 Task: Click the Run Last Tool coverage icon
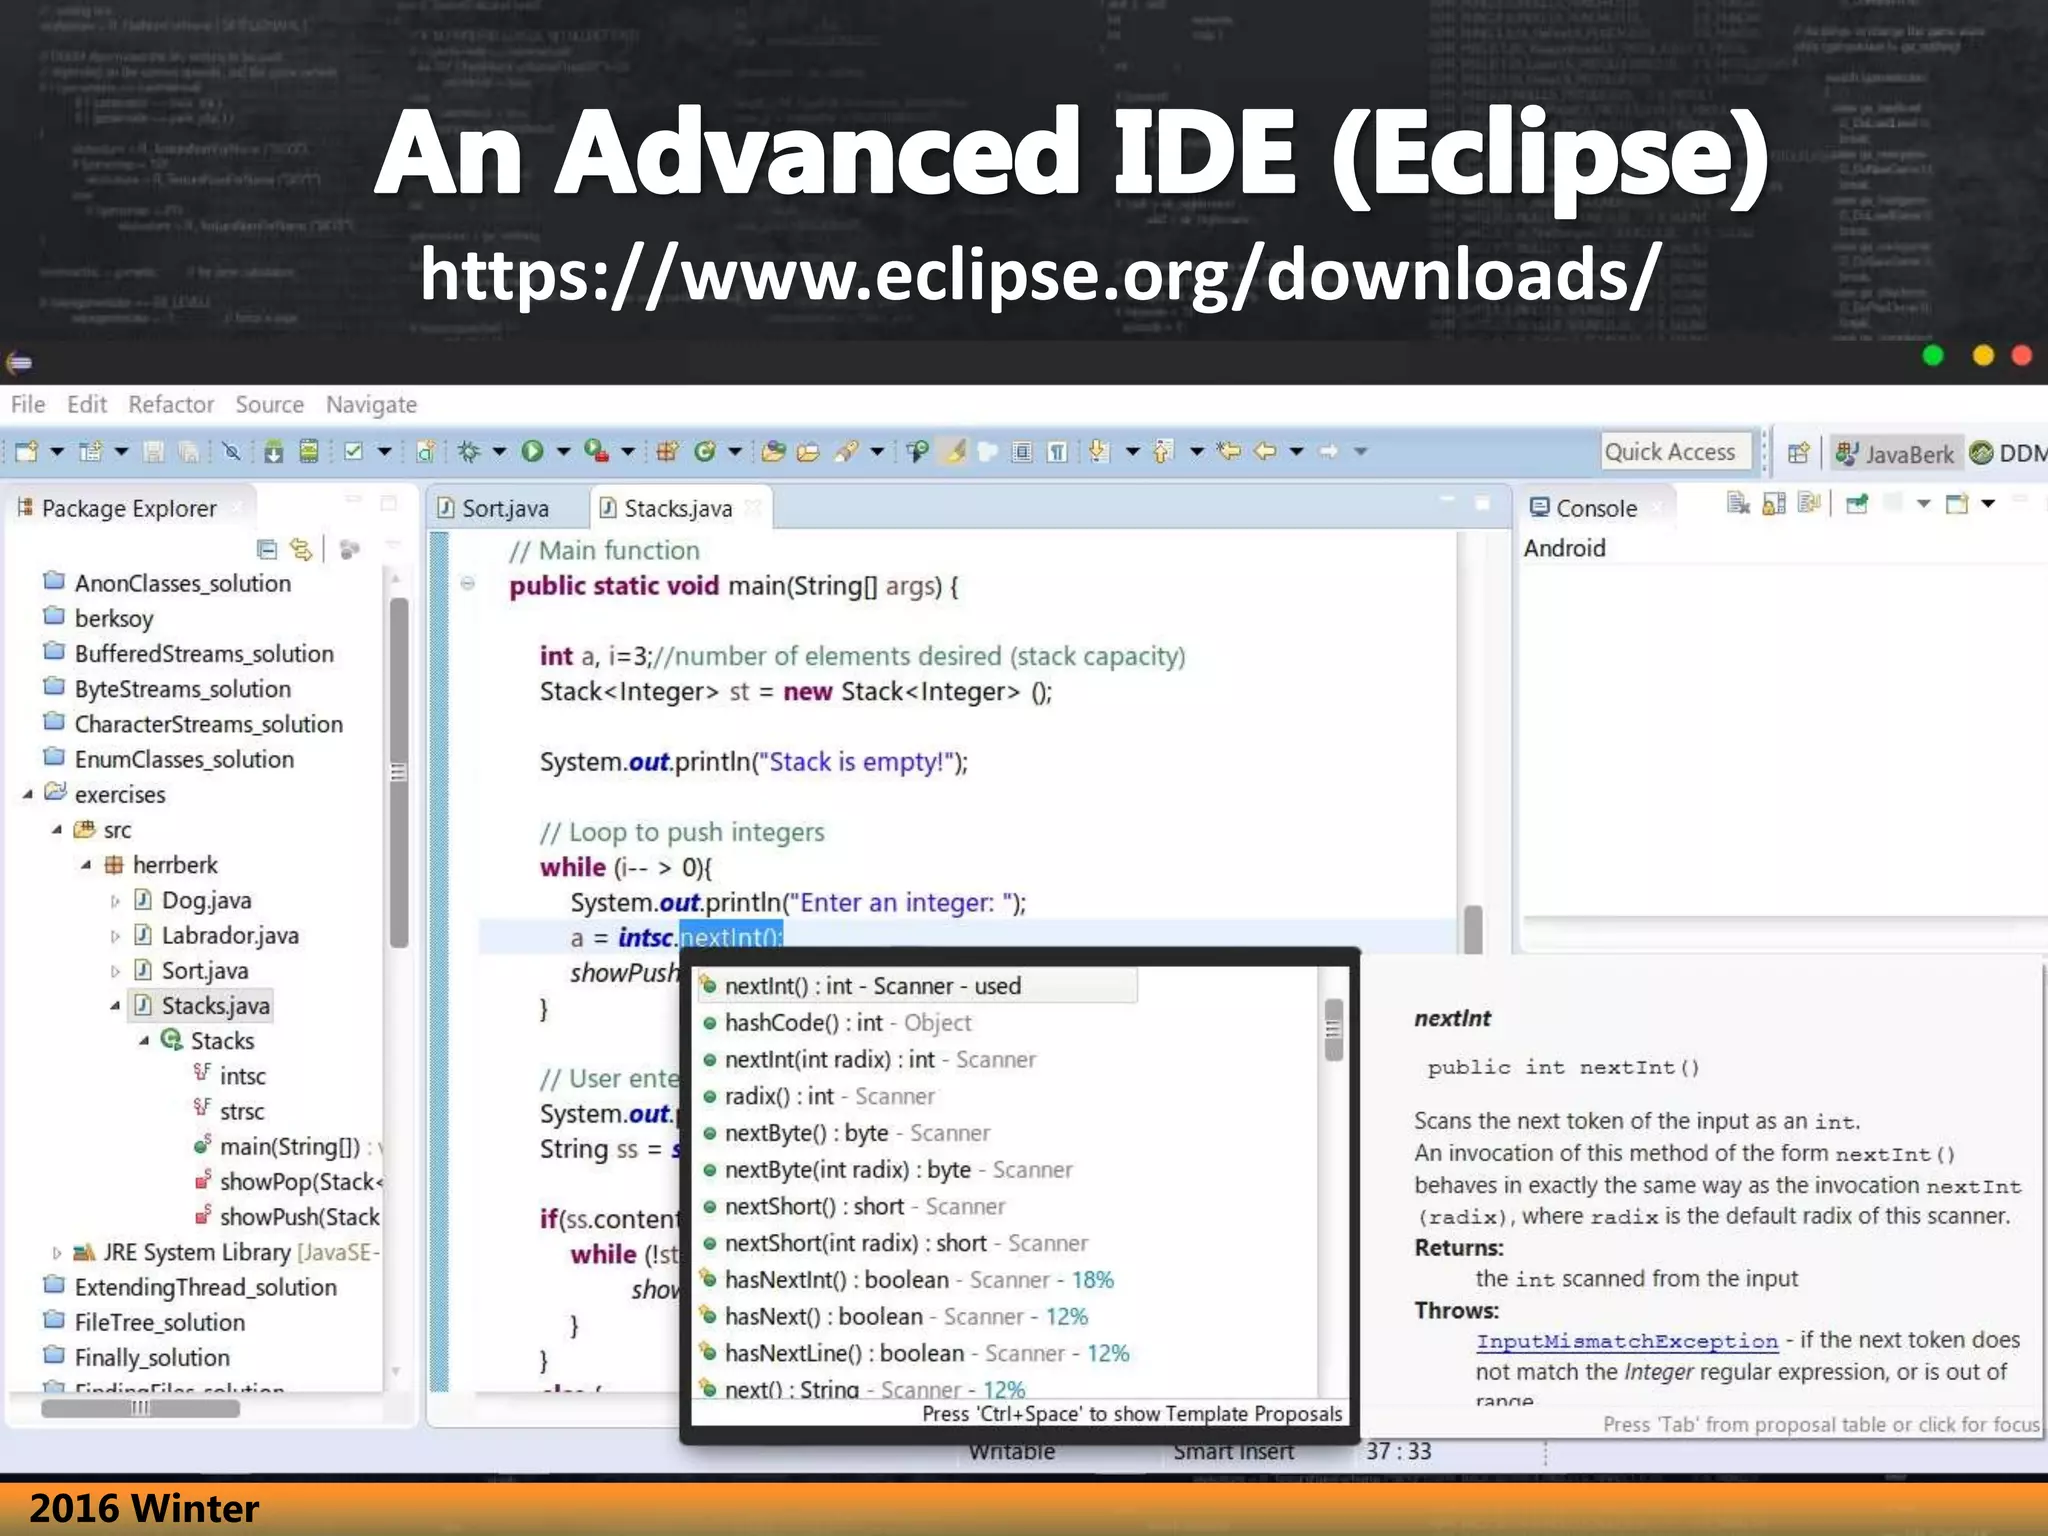pos(597,452)
